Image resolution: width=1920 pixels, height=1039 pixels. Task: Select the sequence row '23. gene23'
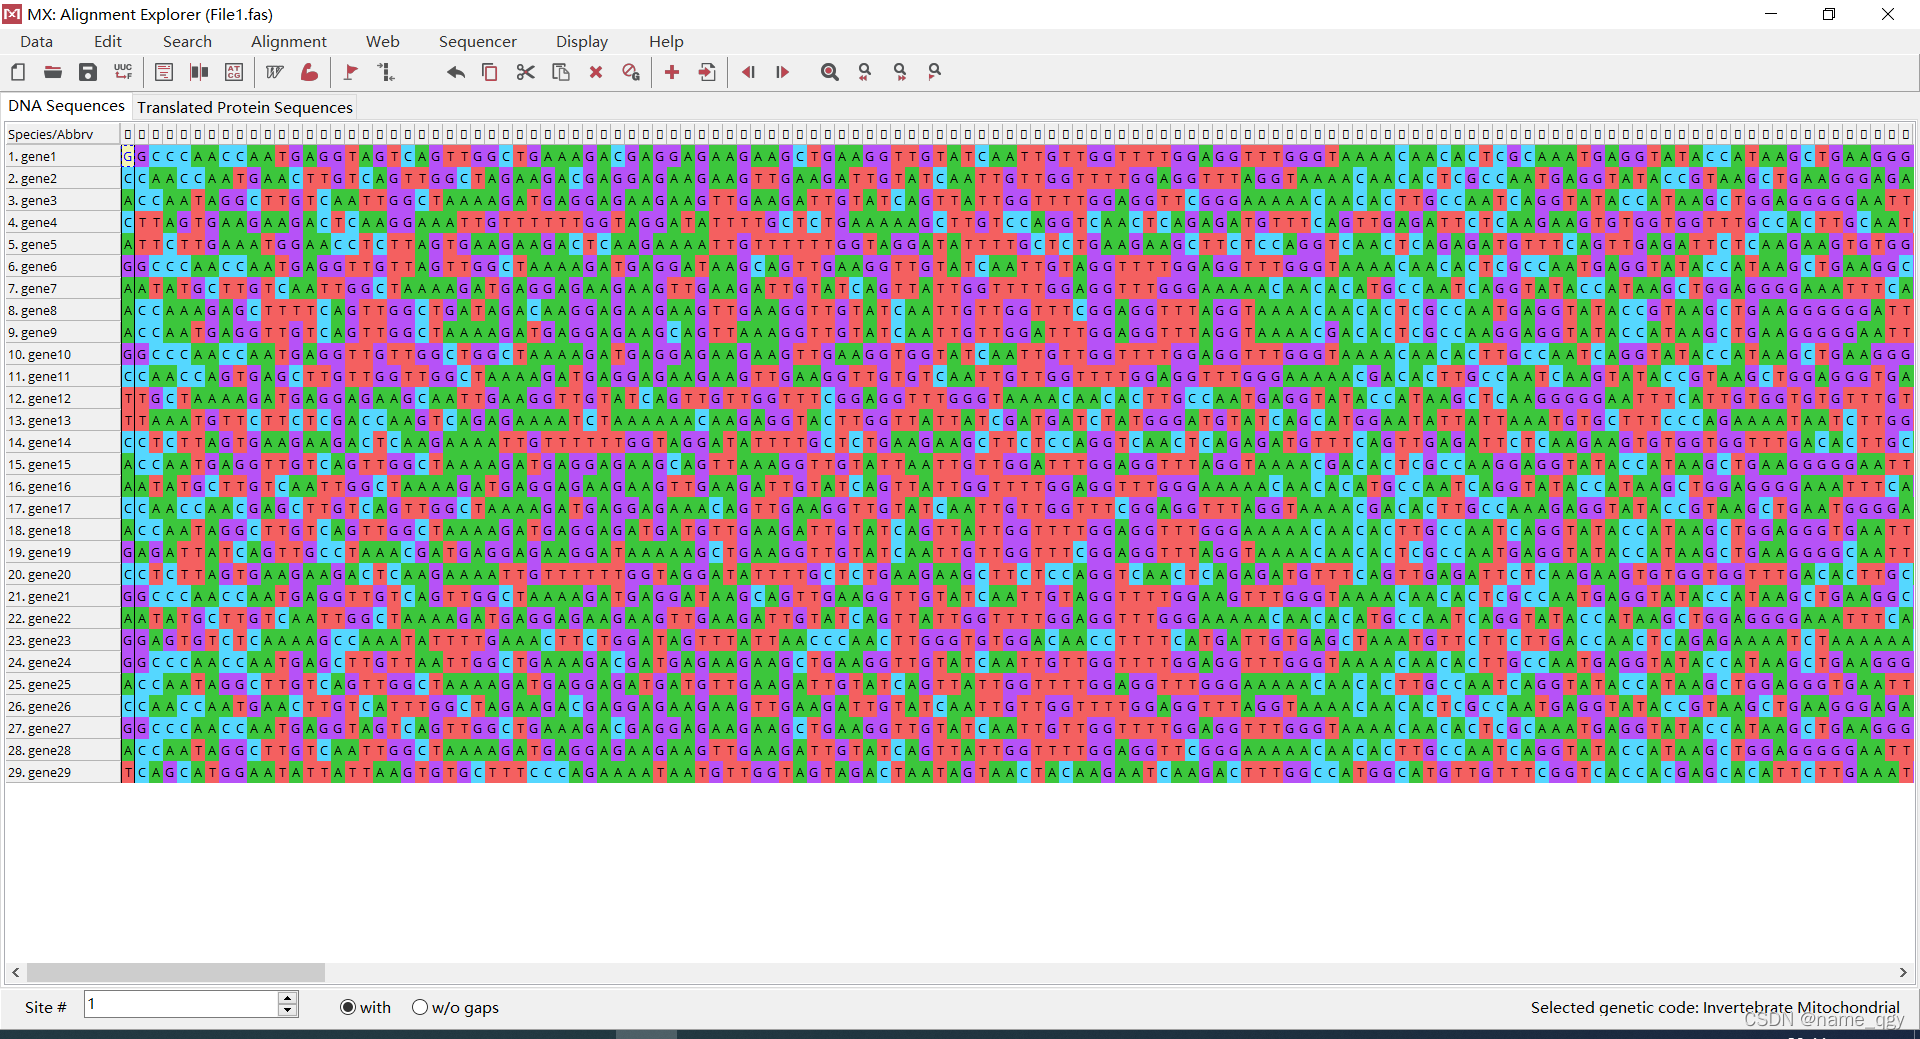pos(62,640)
